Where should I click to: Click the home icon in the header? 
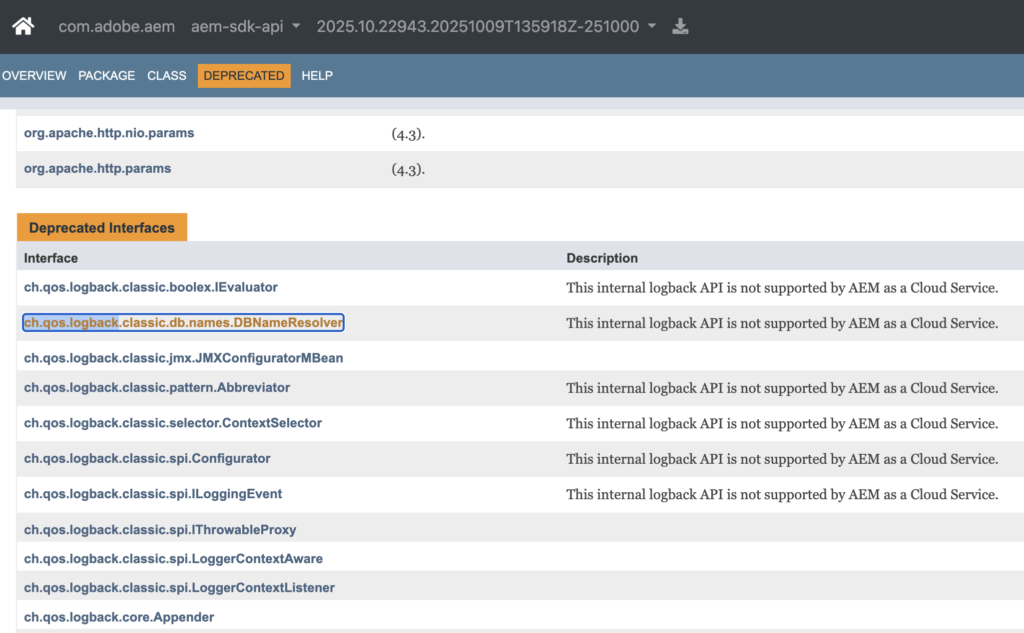pos(23,26)
